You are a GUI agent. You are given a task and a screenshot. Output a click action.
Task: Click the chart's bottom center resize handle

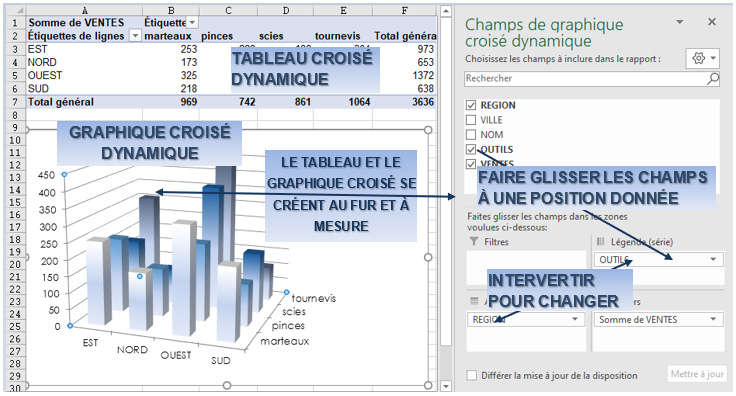point(227,385)
